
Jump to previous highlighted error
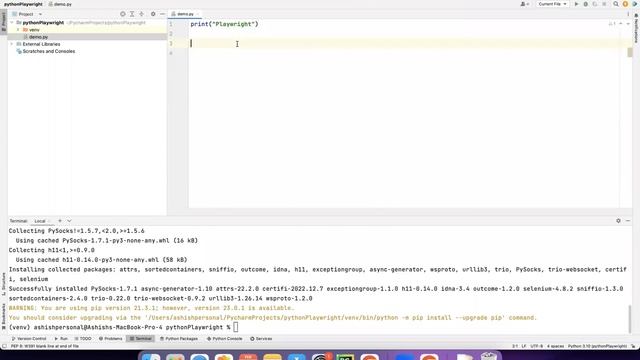(620, 24)
